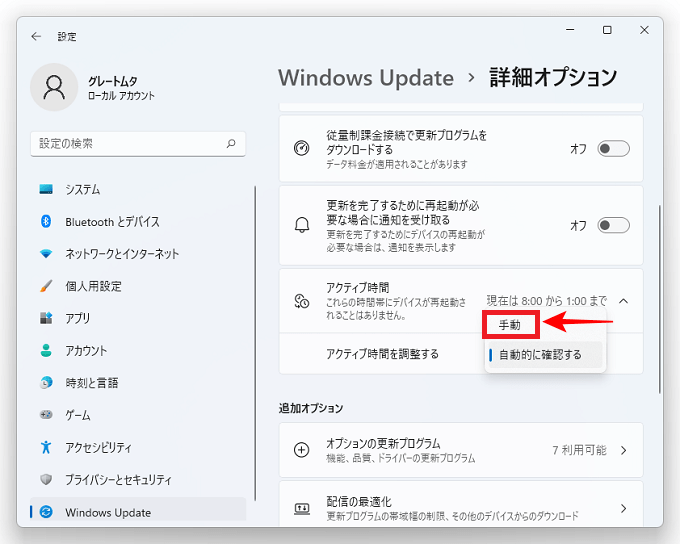Screen dimensions: 680x544
Task: Click the アカウント person icon
Action: click(x=46, y=350)
